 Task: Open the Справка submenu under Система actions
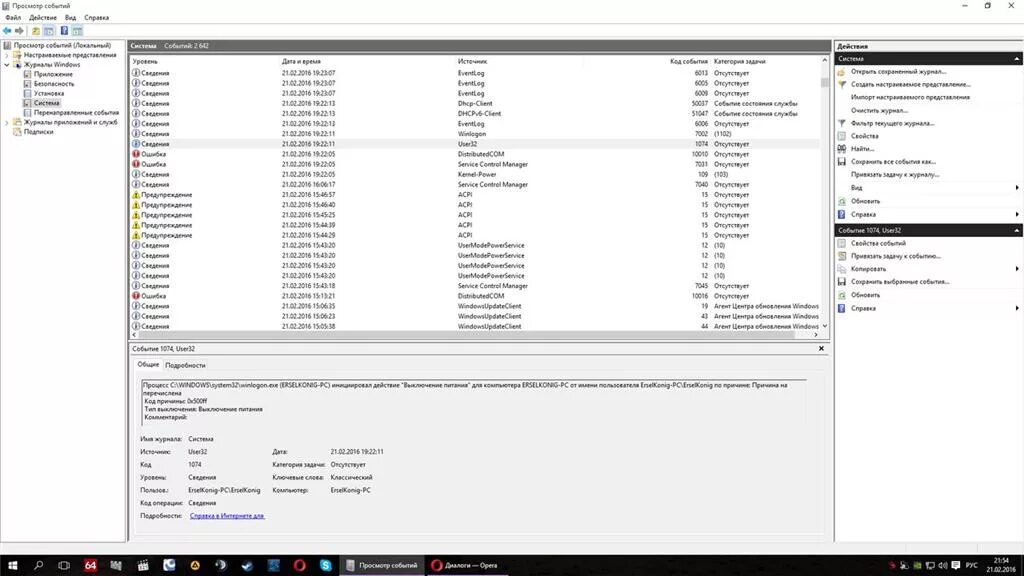(x=1017, y=214)
